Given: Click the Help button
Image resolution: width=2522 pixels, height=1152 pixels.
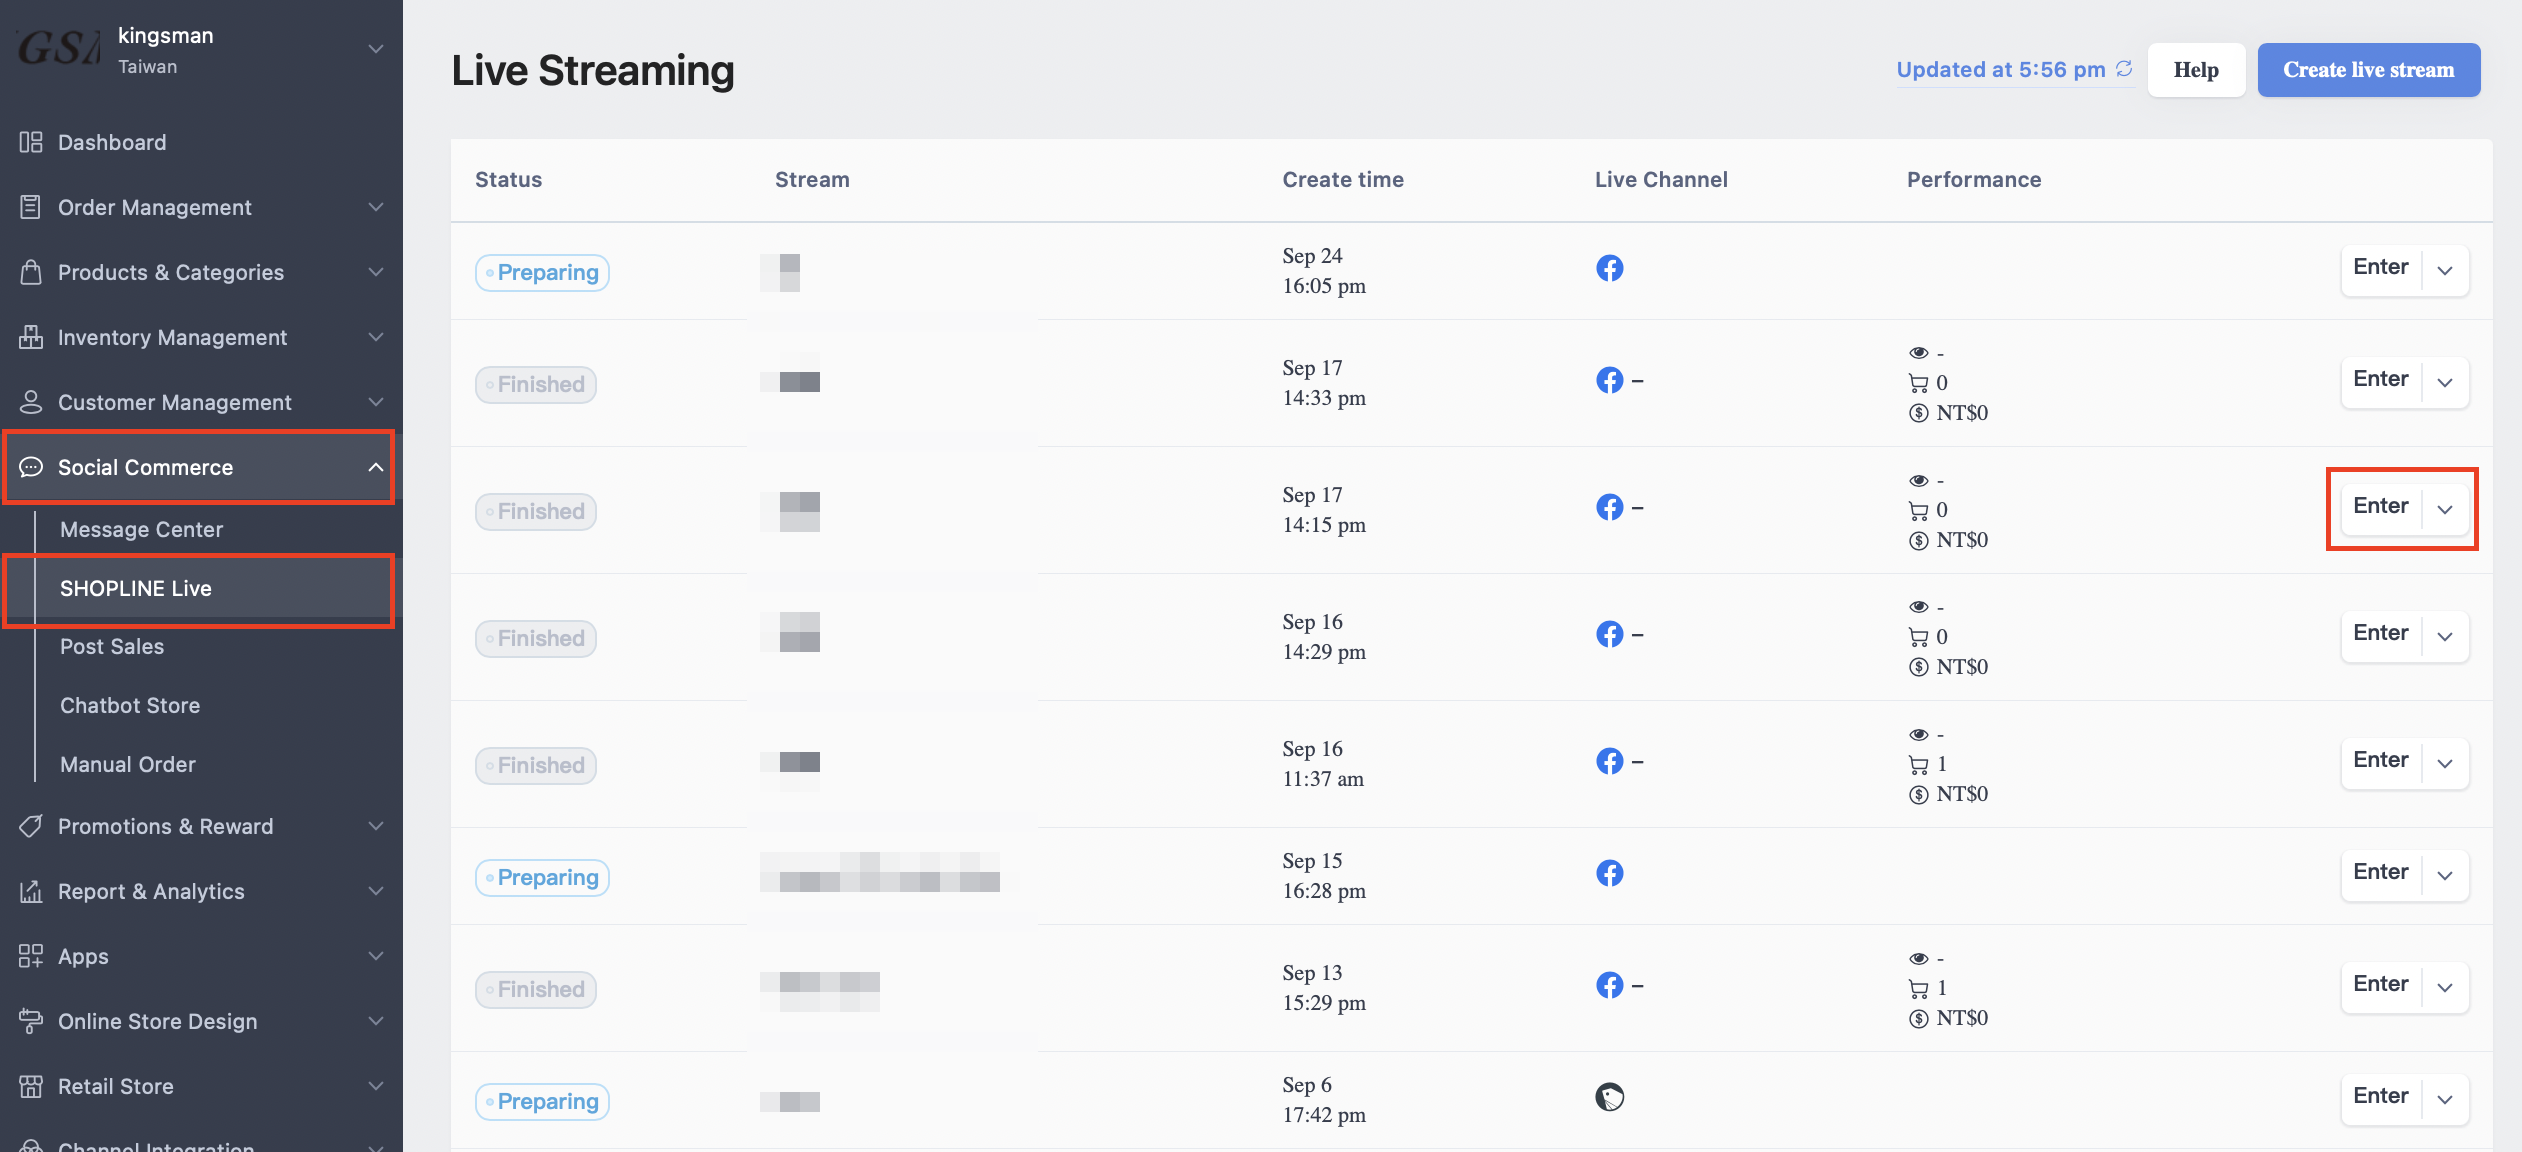Looking at the screenshot, I should coord(2196,70).
